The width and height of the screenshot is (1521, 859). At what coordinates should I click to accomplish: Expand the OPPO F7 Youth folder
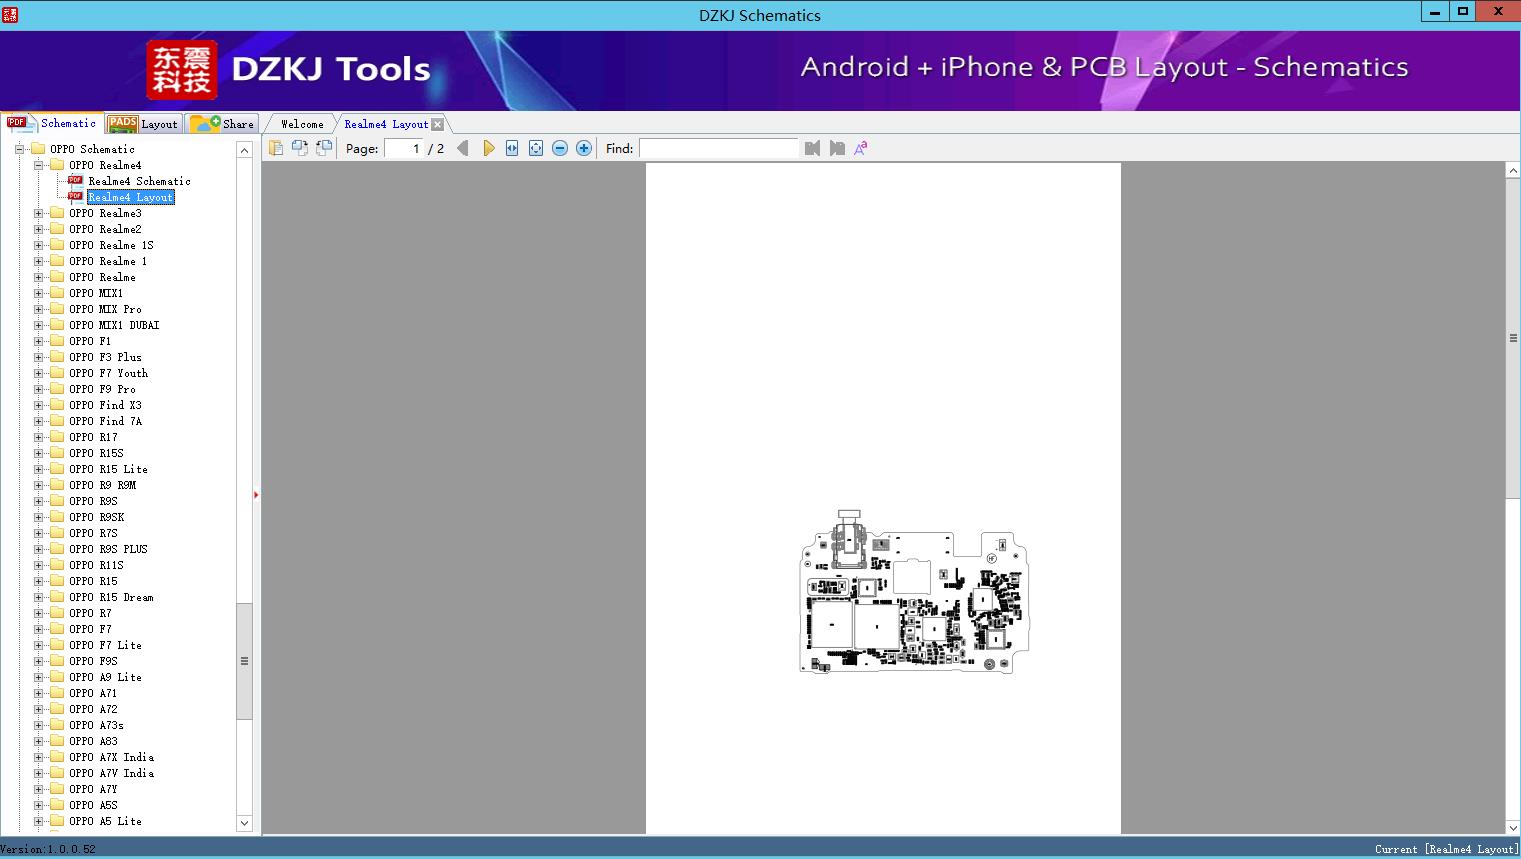tap(38, 373)
